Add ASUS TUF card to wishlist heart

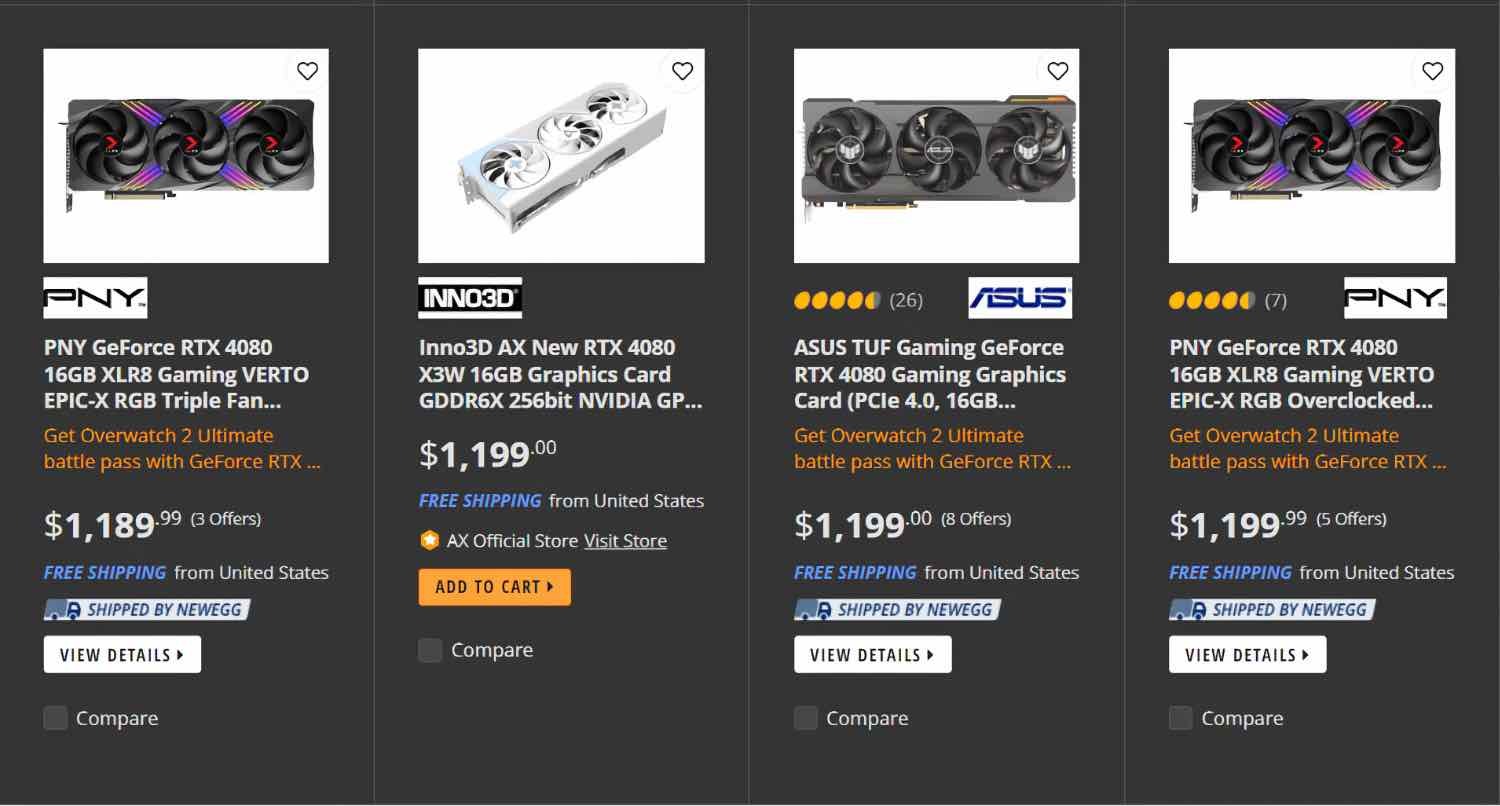(x=1057, y=71)
